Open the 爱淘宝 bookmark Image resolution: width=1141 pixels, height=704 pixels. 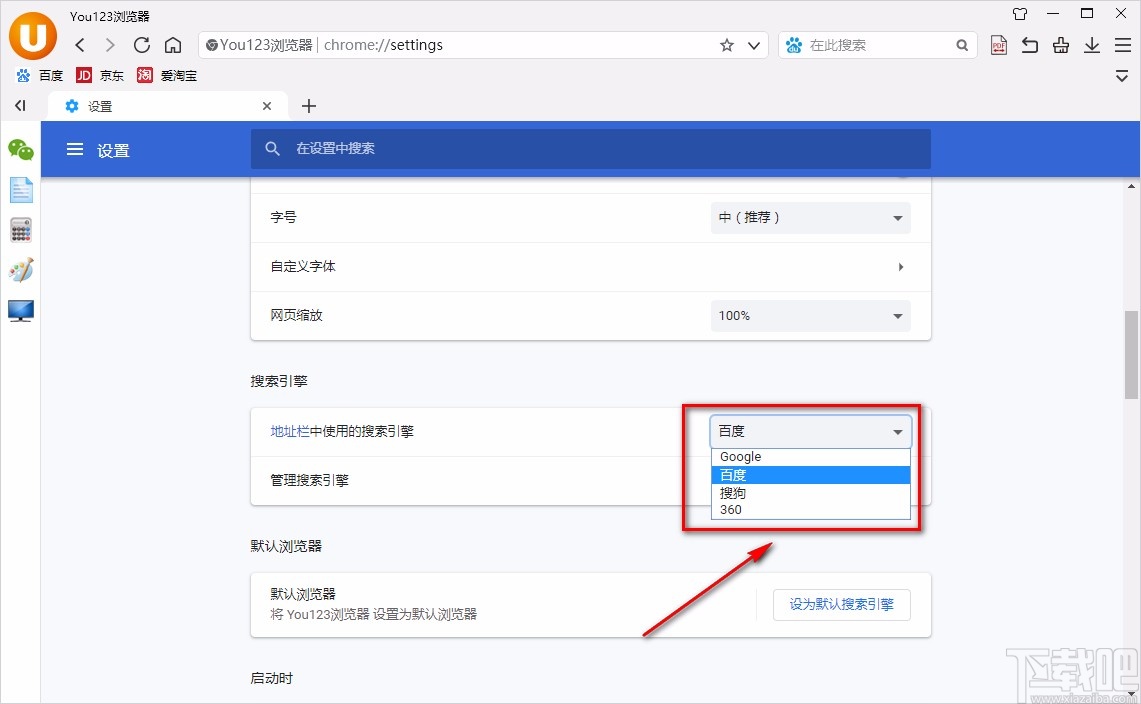(x=167, y=76)
